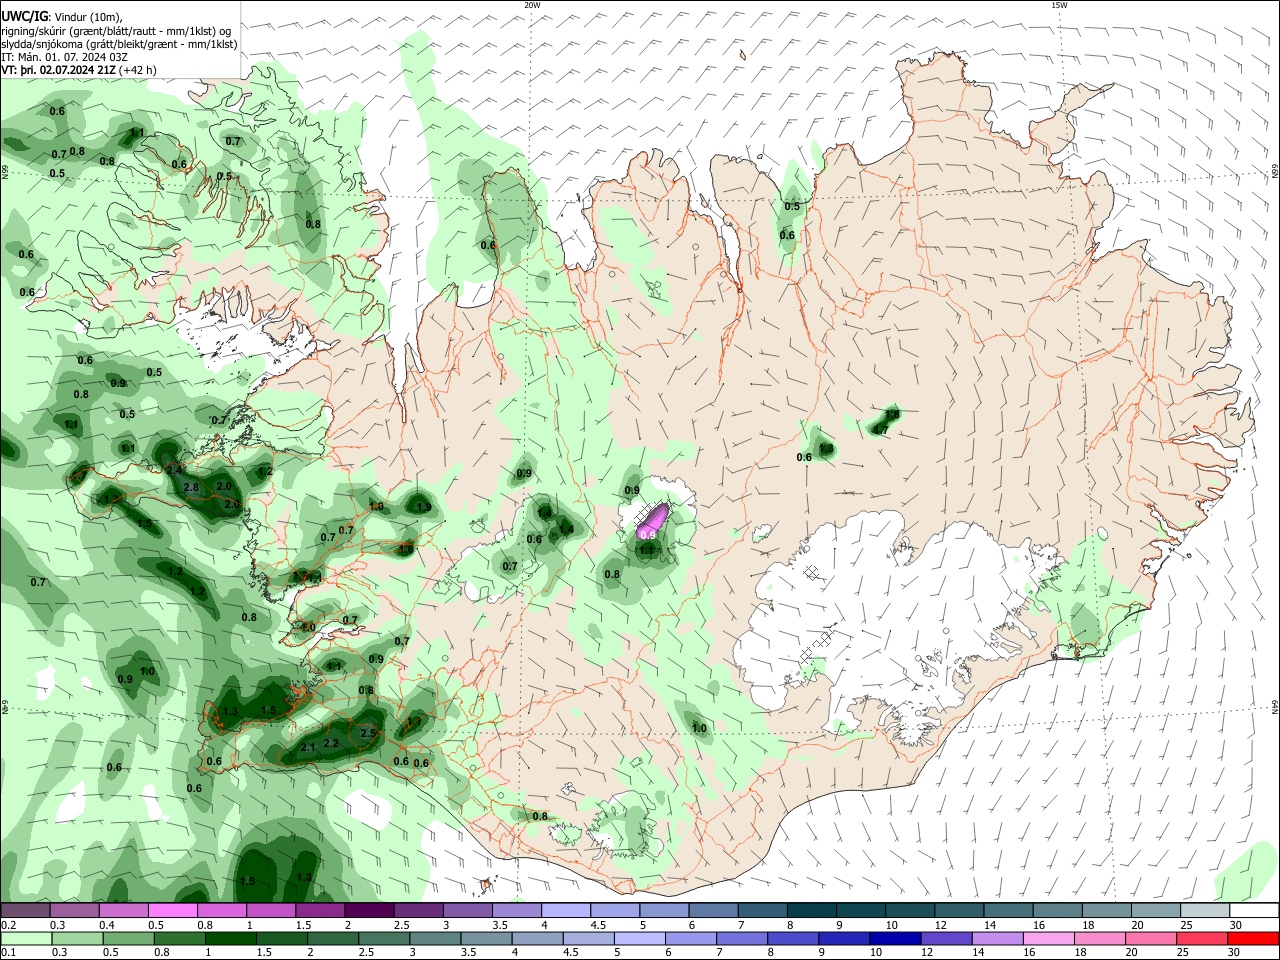Click the label 0.1 in the bottom legend row
Viewport: 1280px width, 960px height.
pyautogui.click(x=10, y=952)
